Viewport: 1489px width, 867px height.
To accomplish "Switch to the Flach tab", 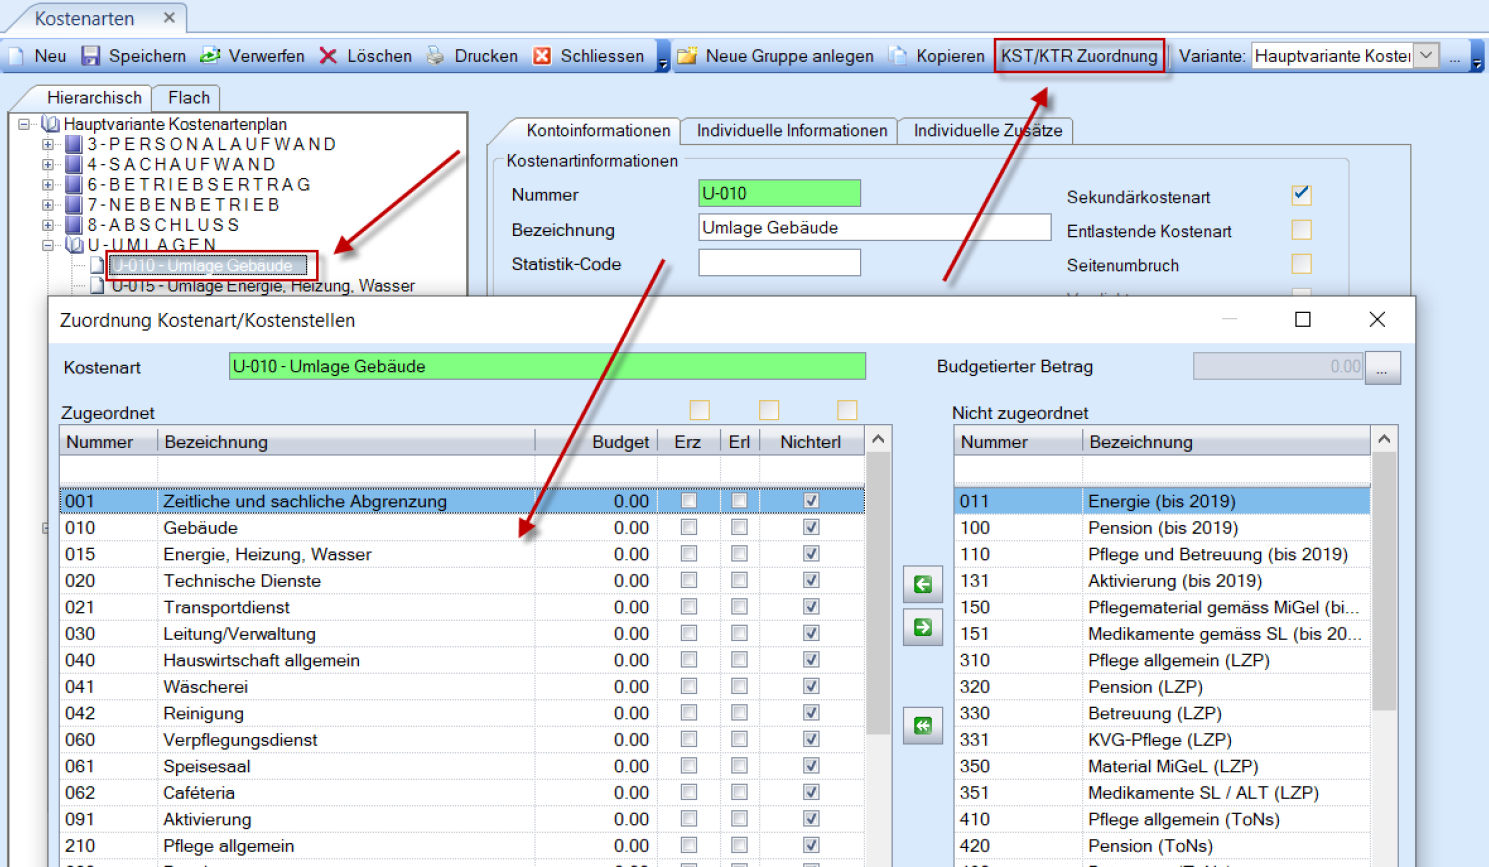I will click(x=188, y=98).
